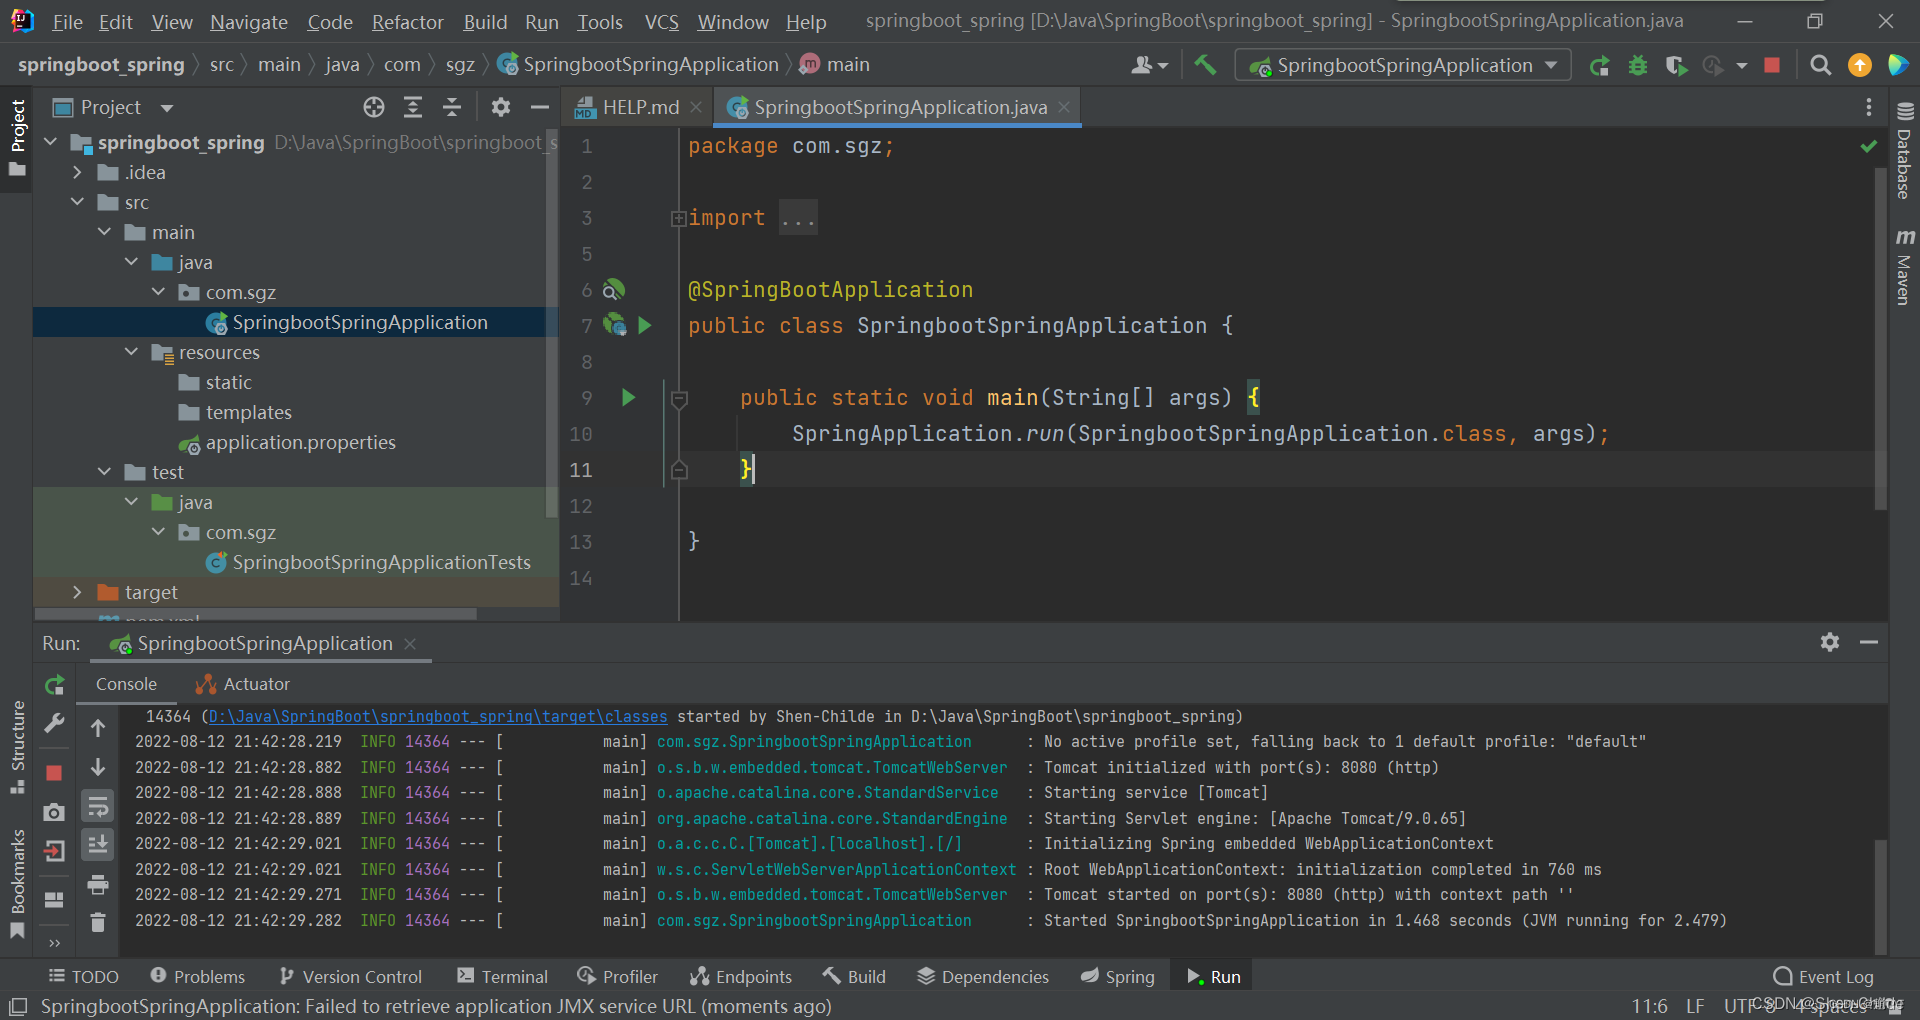Clear console with trash icon
1920x1020 pixels.
point(98,922)
